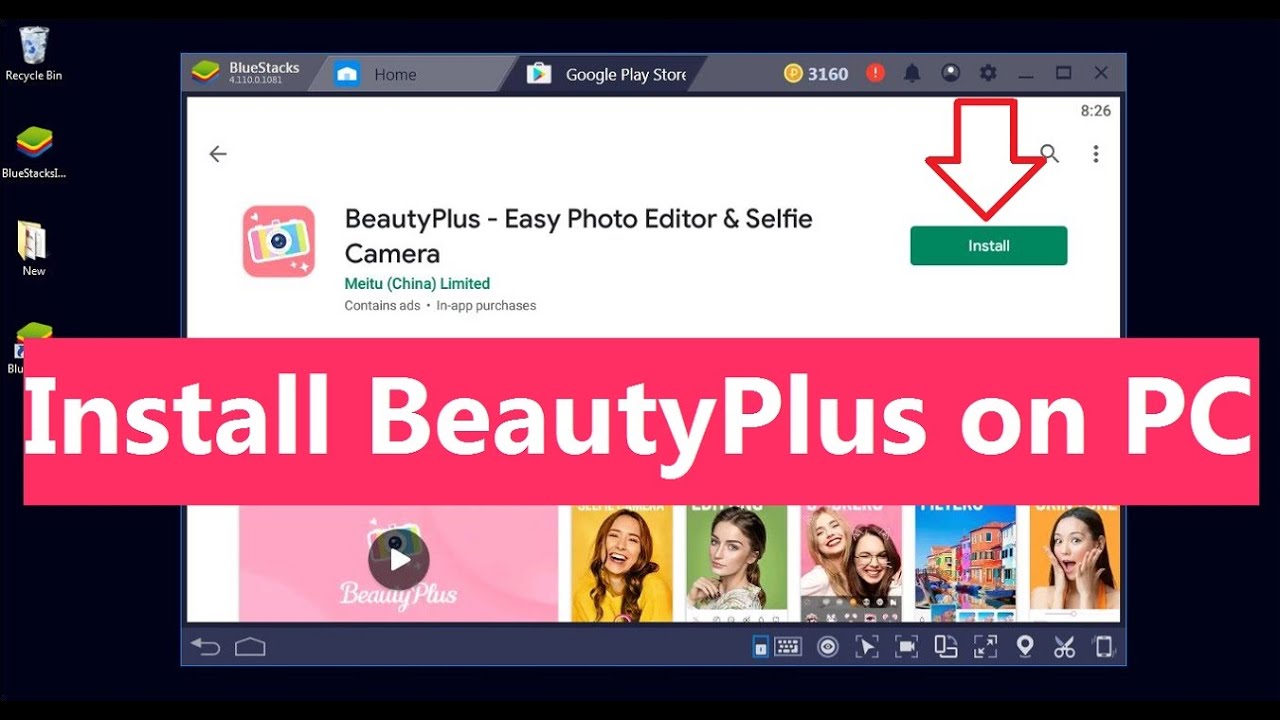Open BlueStacks settings gear
This screenshot has width=1280, height=720.
(988, 73)
